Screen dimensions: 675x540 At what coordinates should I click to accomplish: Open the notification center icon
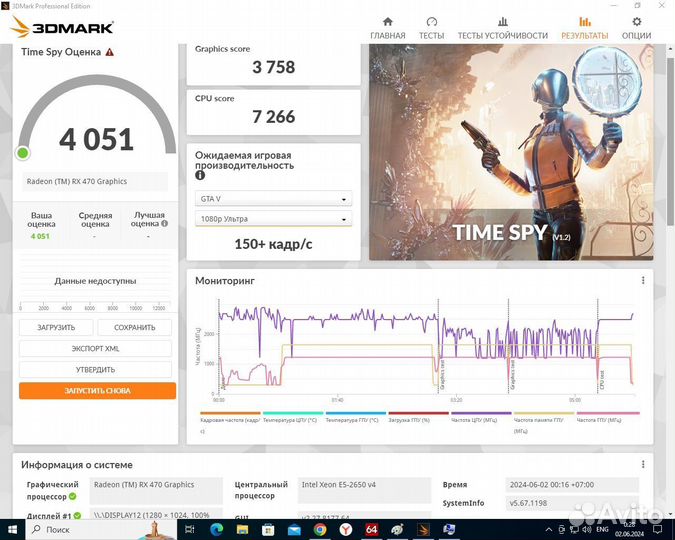pyautogui.click(x=657, y=529)
